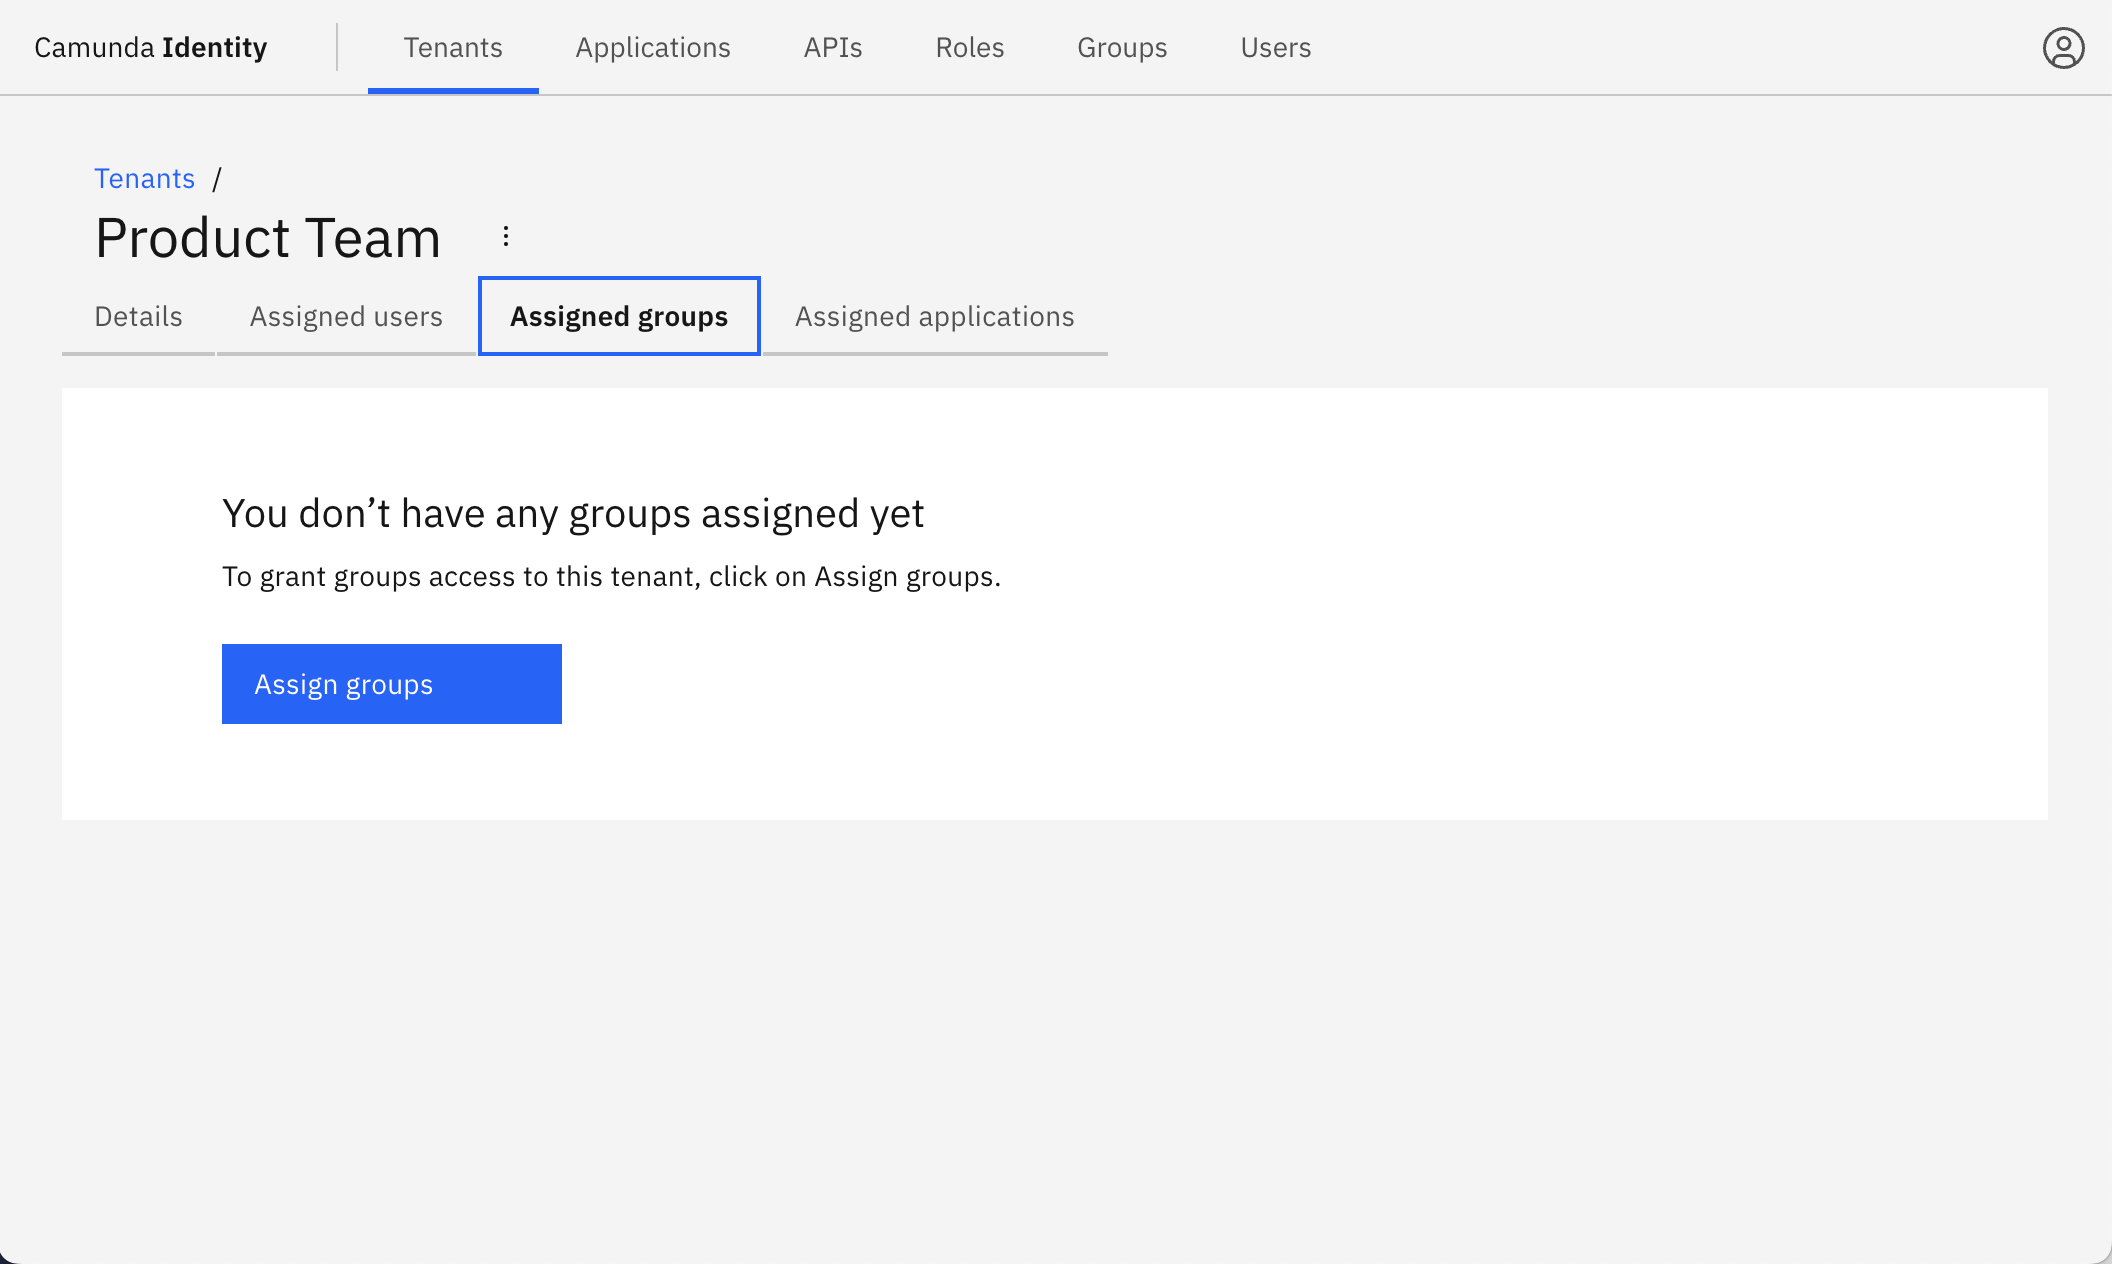The image size is (2112, 1264).
Task: Click the Groups navigation icon
Action: point(1121,47)
